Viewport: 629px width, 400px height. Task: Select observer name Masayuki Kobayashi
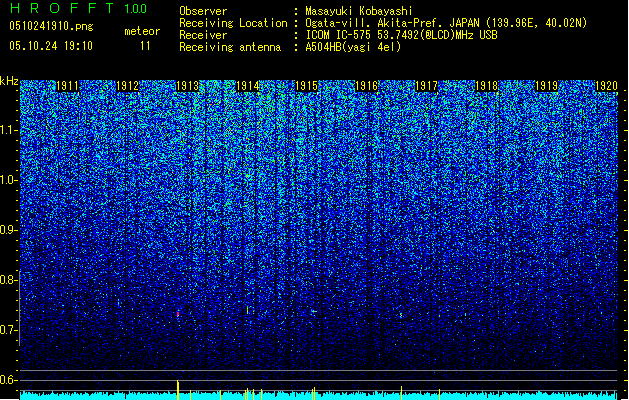pyautogui.click(x=359, y=11)
